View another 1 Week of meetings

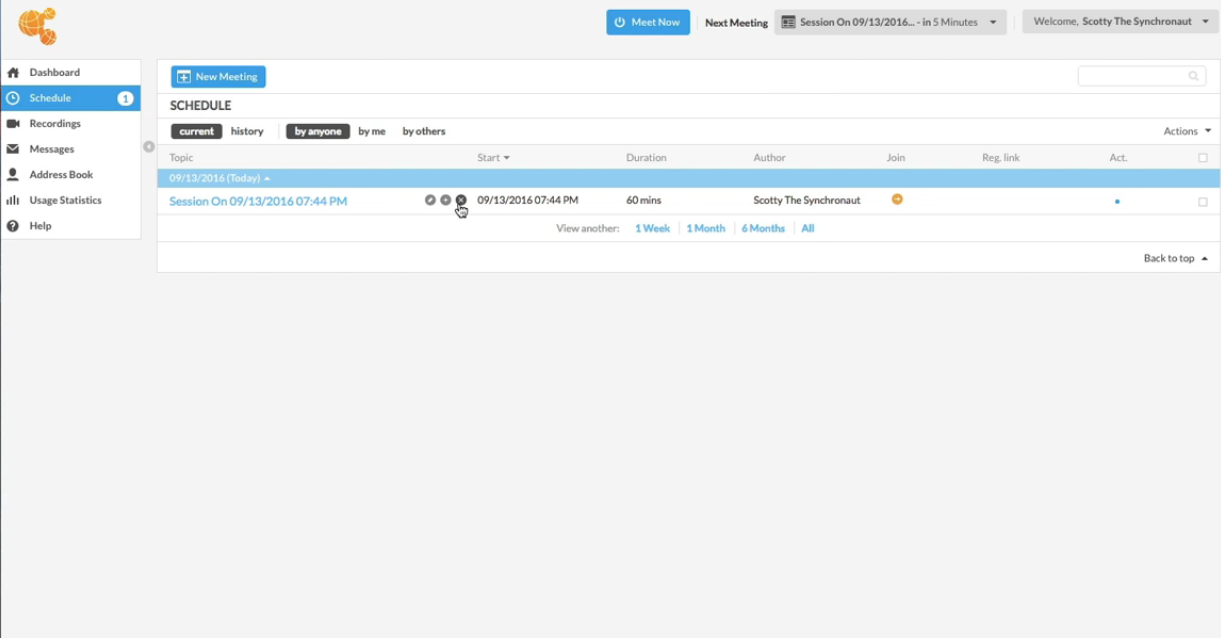click(652, 228)
